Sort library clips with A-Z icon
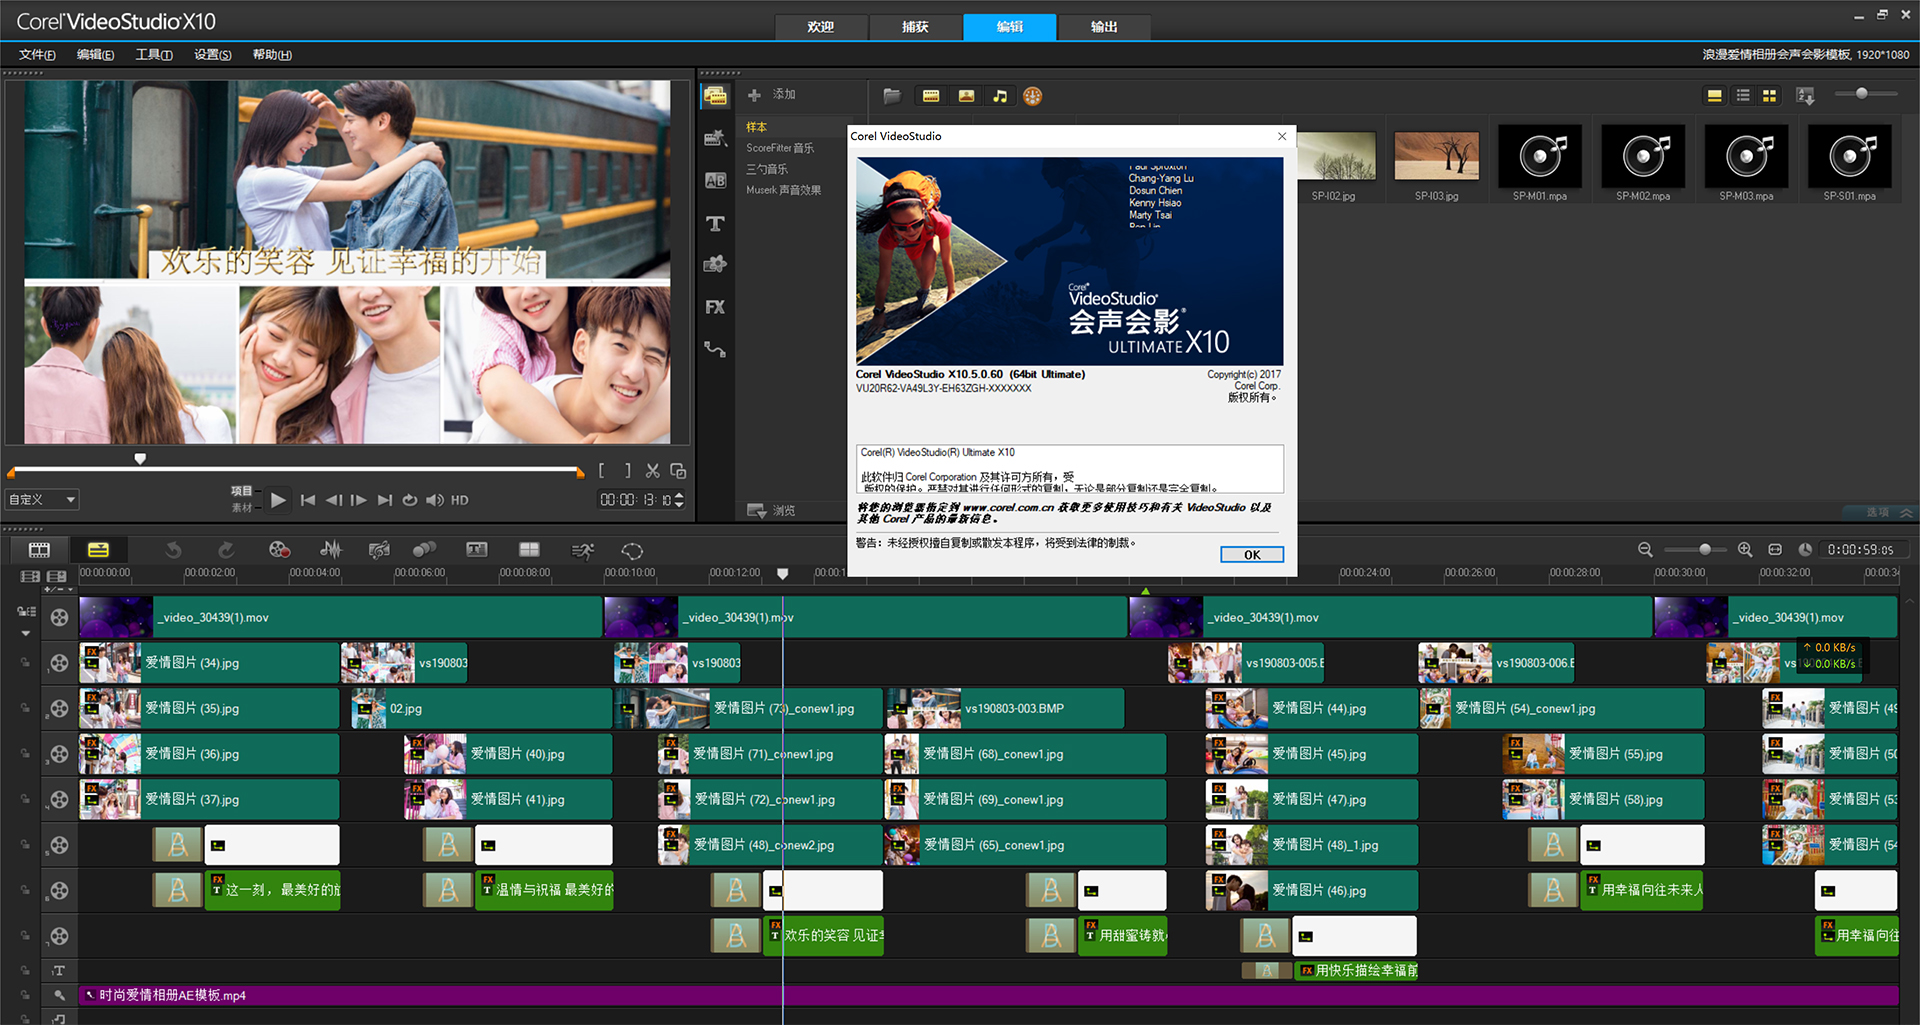This screenshot has width=1920, height=1025. click(x=1805, y=96)
